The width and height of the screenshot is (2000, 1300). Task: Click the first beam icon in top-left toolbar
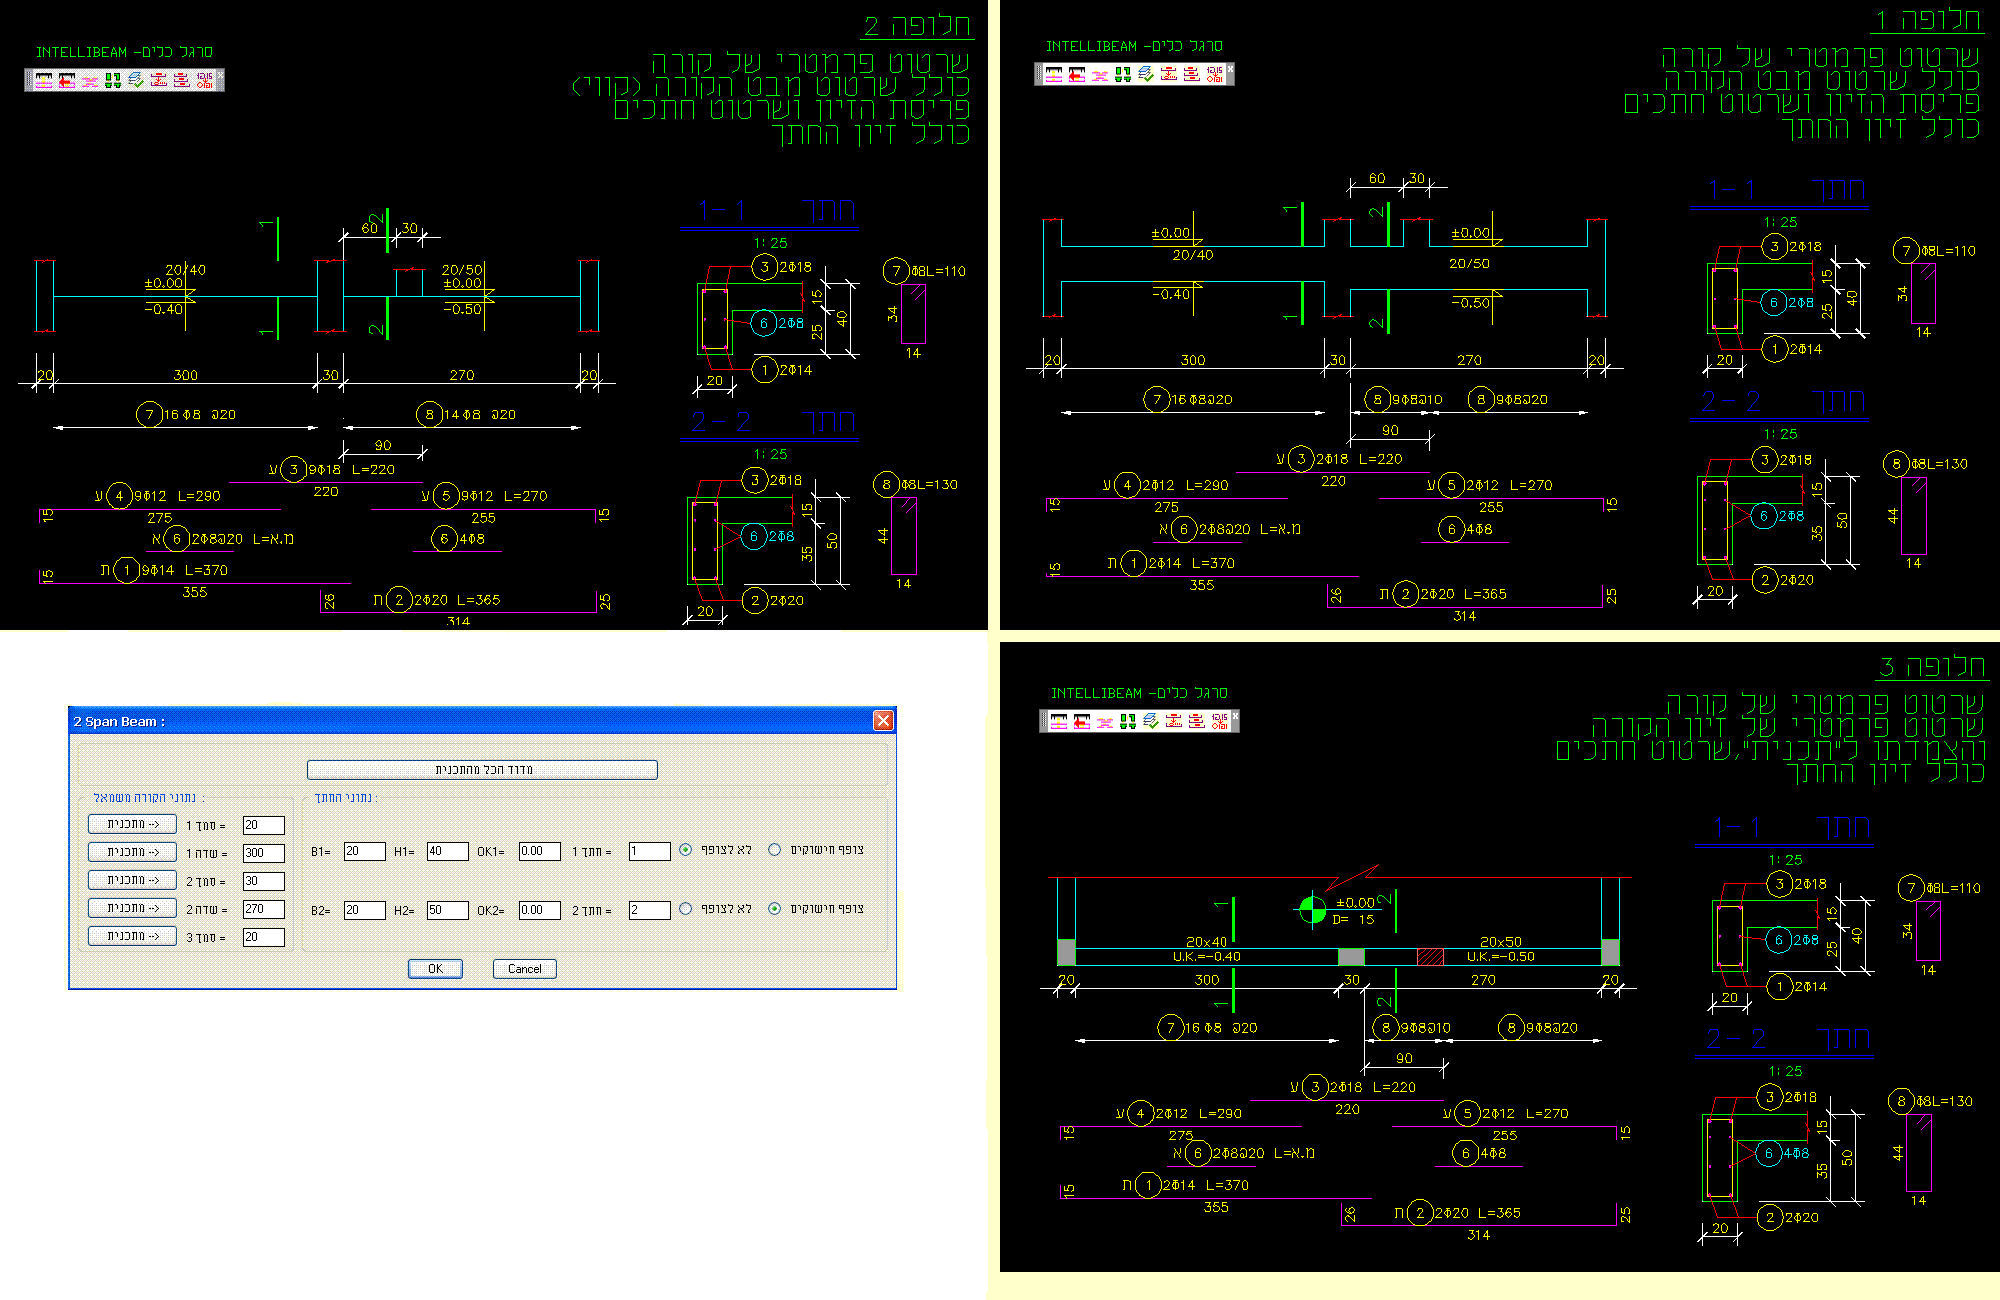(x=44, y=80)
